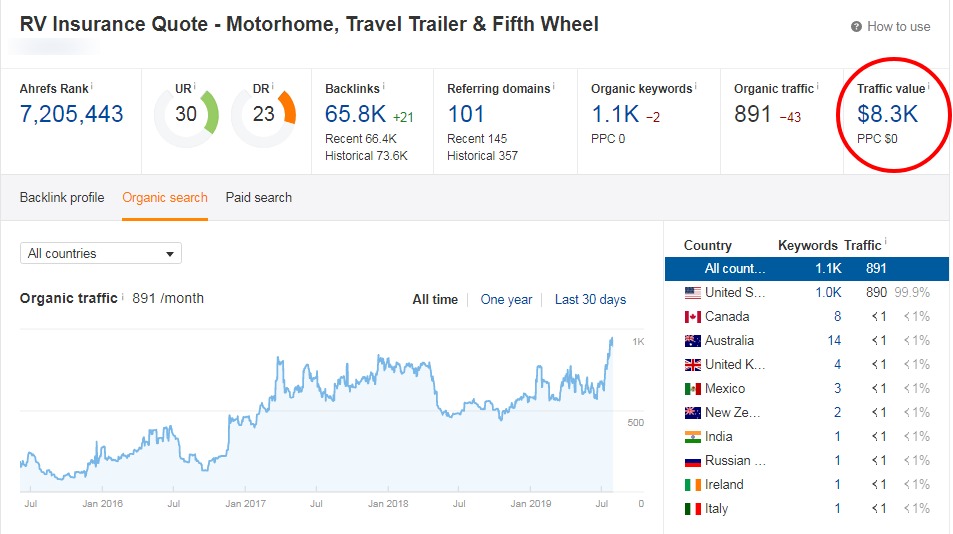Image resolution: width=953 pixels, height=534 pixels.
Task: Click the India flag icon
Action: click(x=693, y=437)
